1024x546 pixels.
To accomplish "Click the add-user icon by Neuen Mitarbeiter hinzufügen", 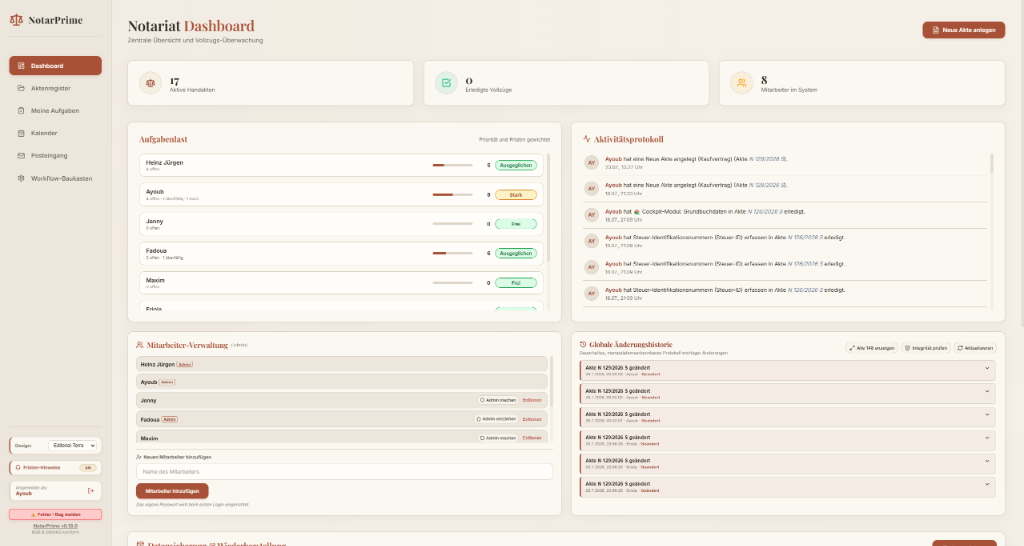I will pyautogui.click(x=139, y=457).
